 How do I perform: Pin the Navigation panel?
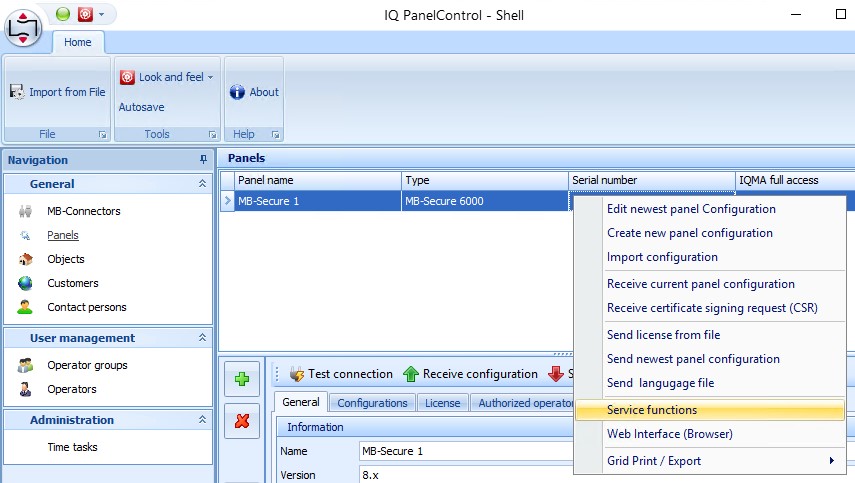[203, 159]
